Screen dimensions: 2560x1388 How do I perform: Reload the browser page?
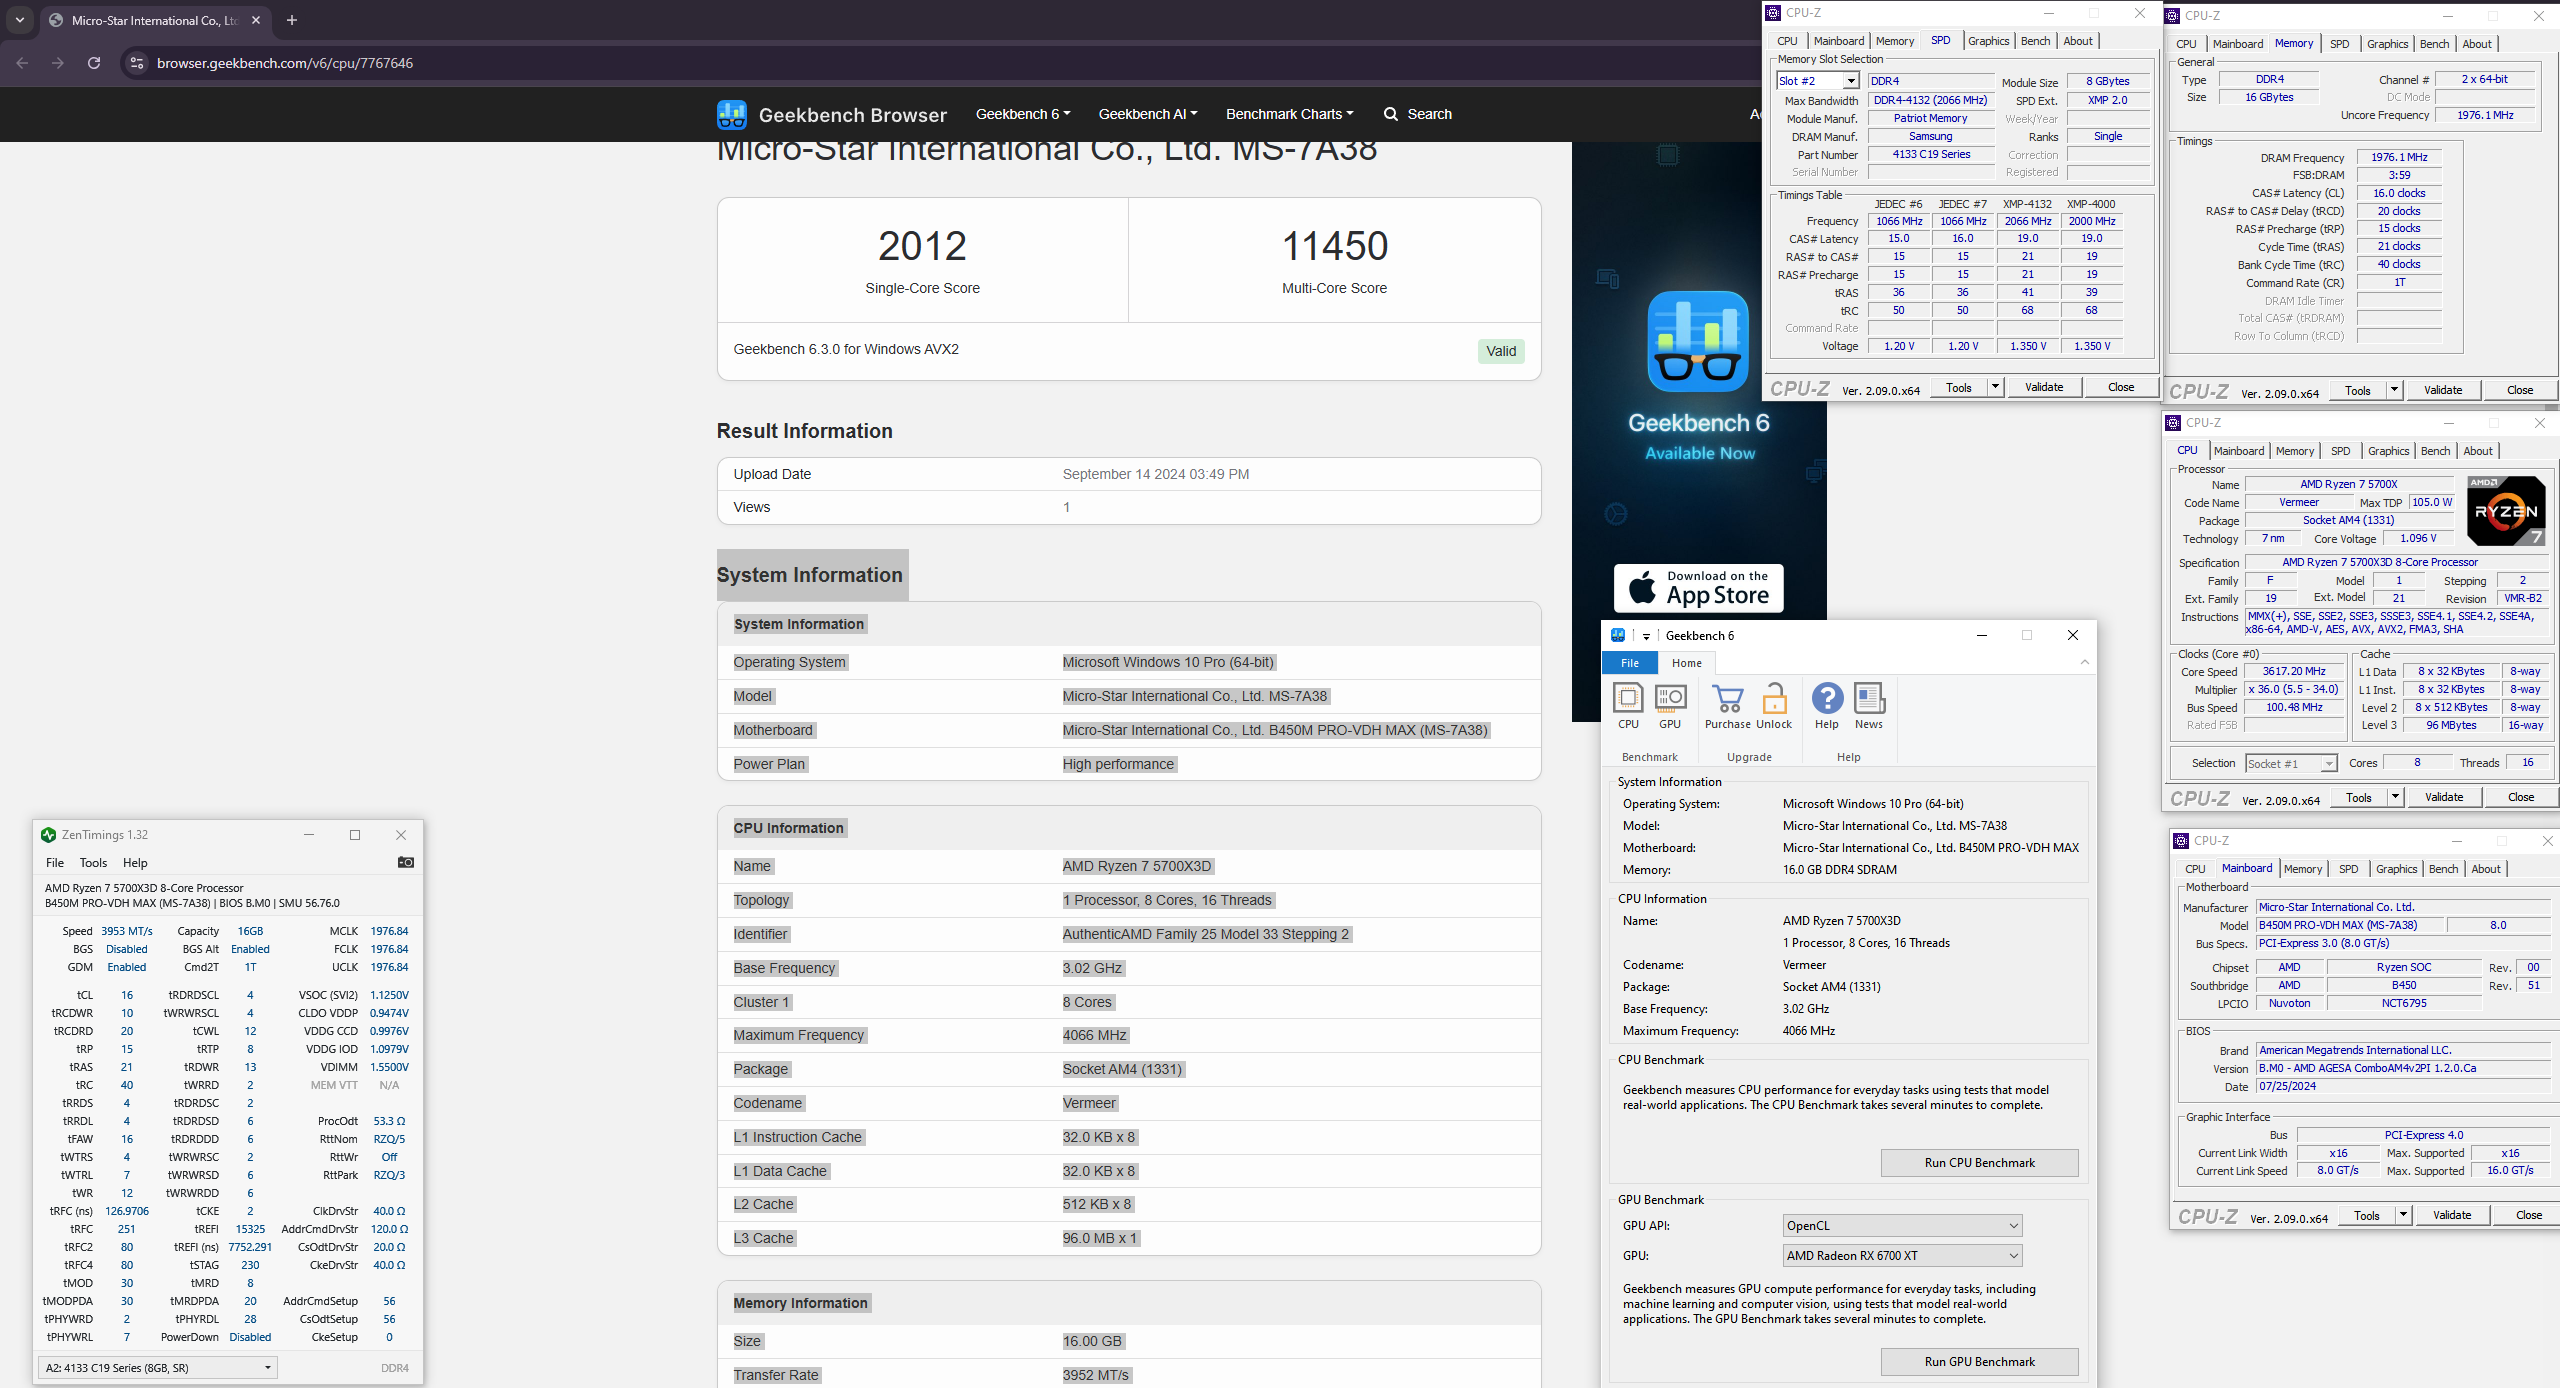(94, 63)
